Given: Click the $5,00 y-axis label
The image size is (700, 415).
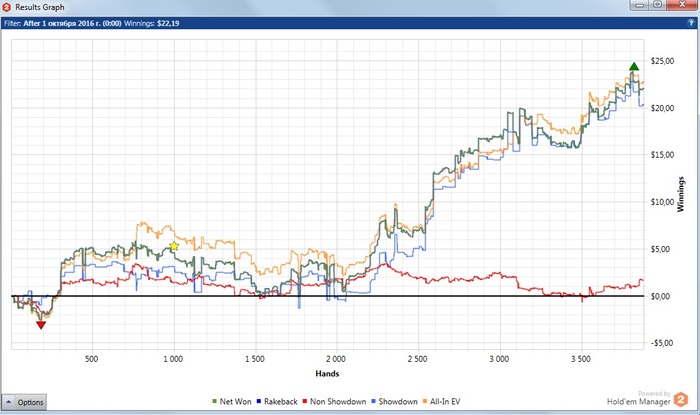Looking at the screenshot, I should click(661, 249).
